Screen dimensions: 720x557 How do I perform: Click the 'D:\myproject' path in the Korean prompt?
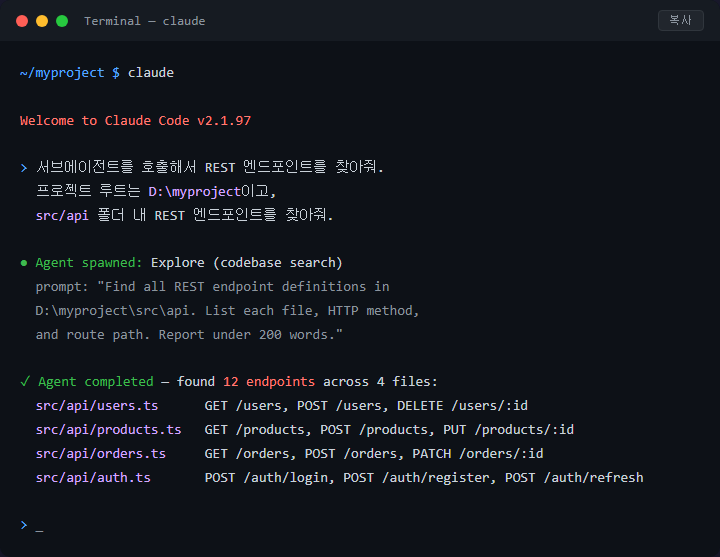[x=195, y=191]
